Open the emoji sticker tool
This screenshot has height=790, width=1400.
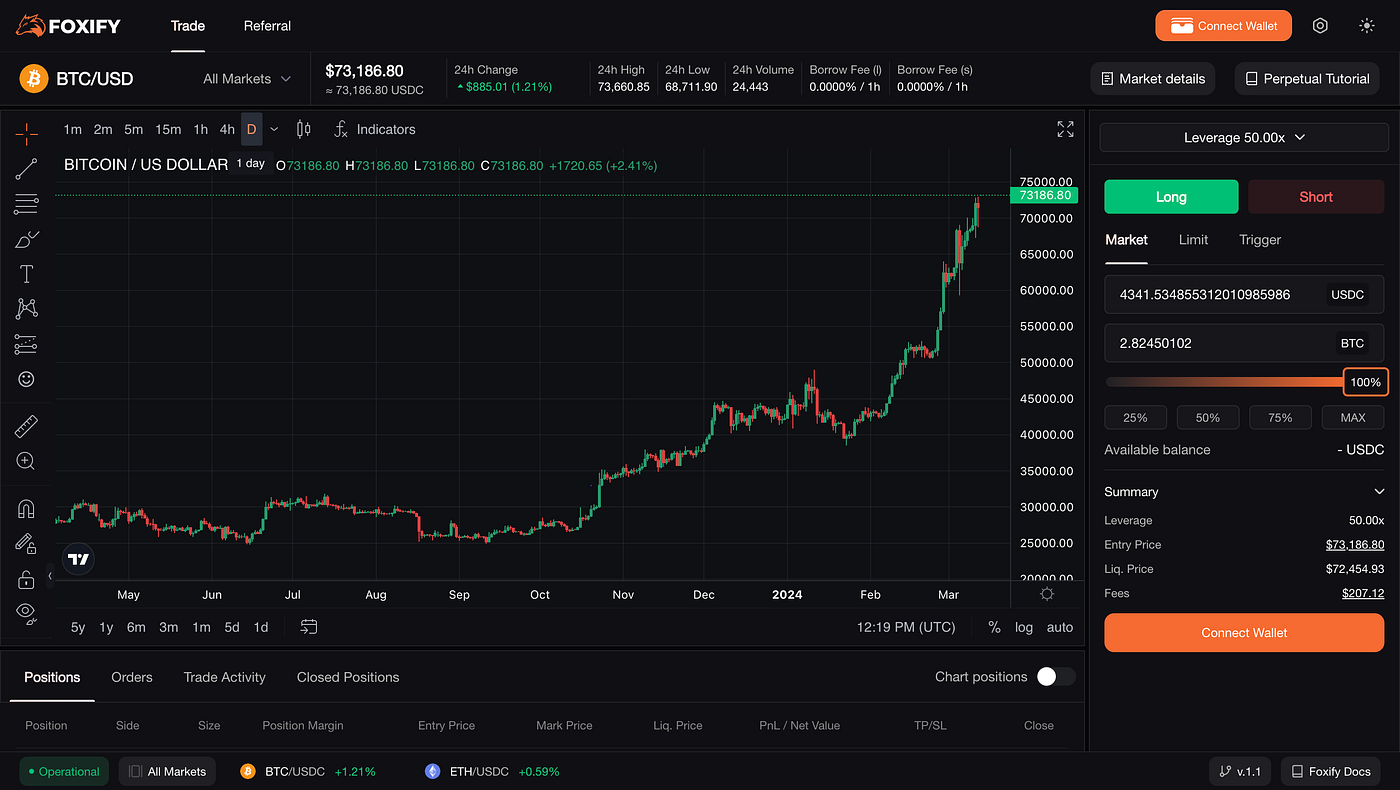tap(25, 379)
